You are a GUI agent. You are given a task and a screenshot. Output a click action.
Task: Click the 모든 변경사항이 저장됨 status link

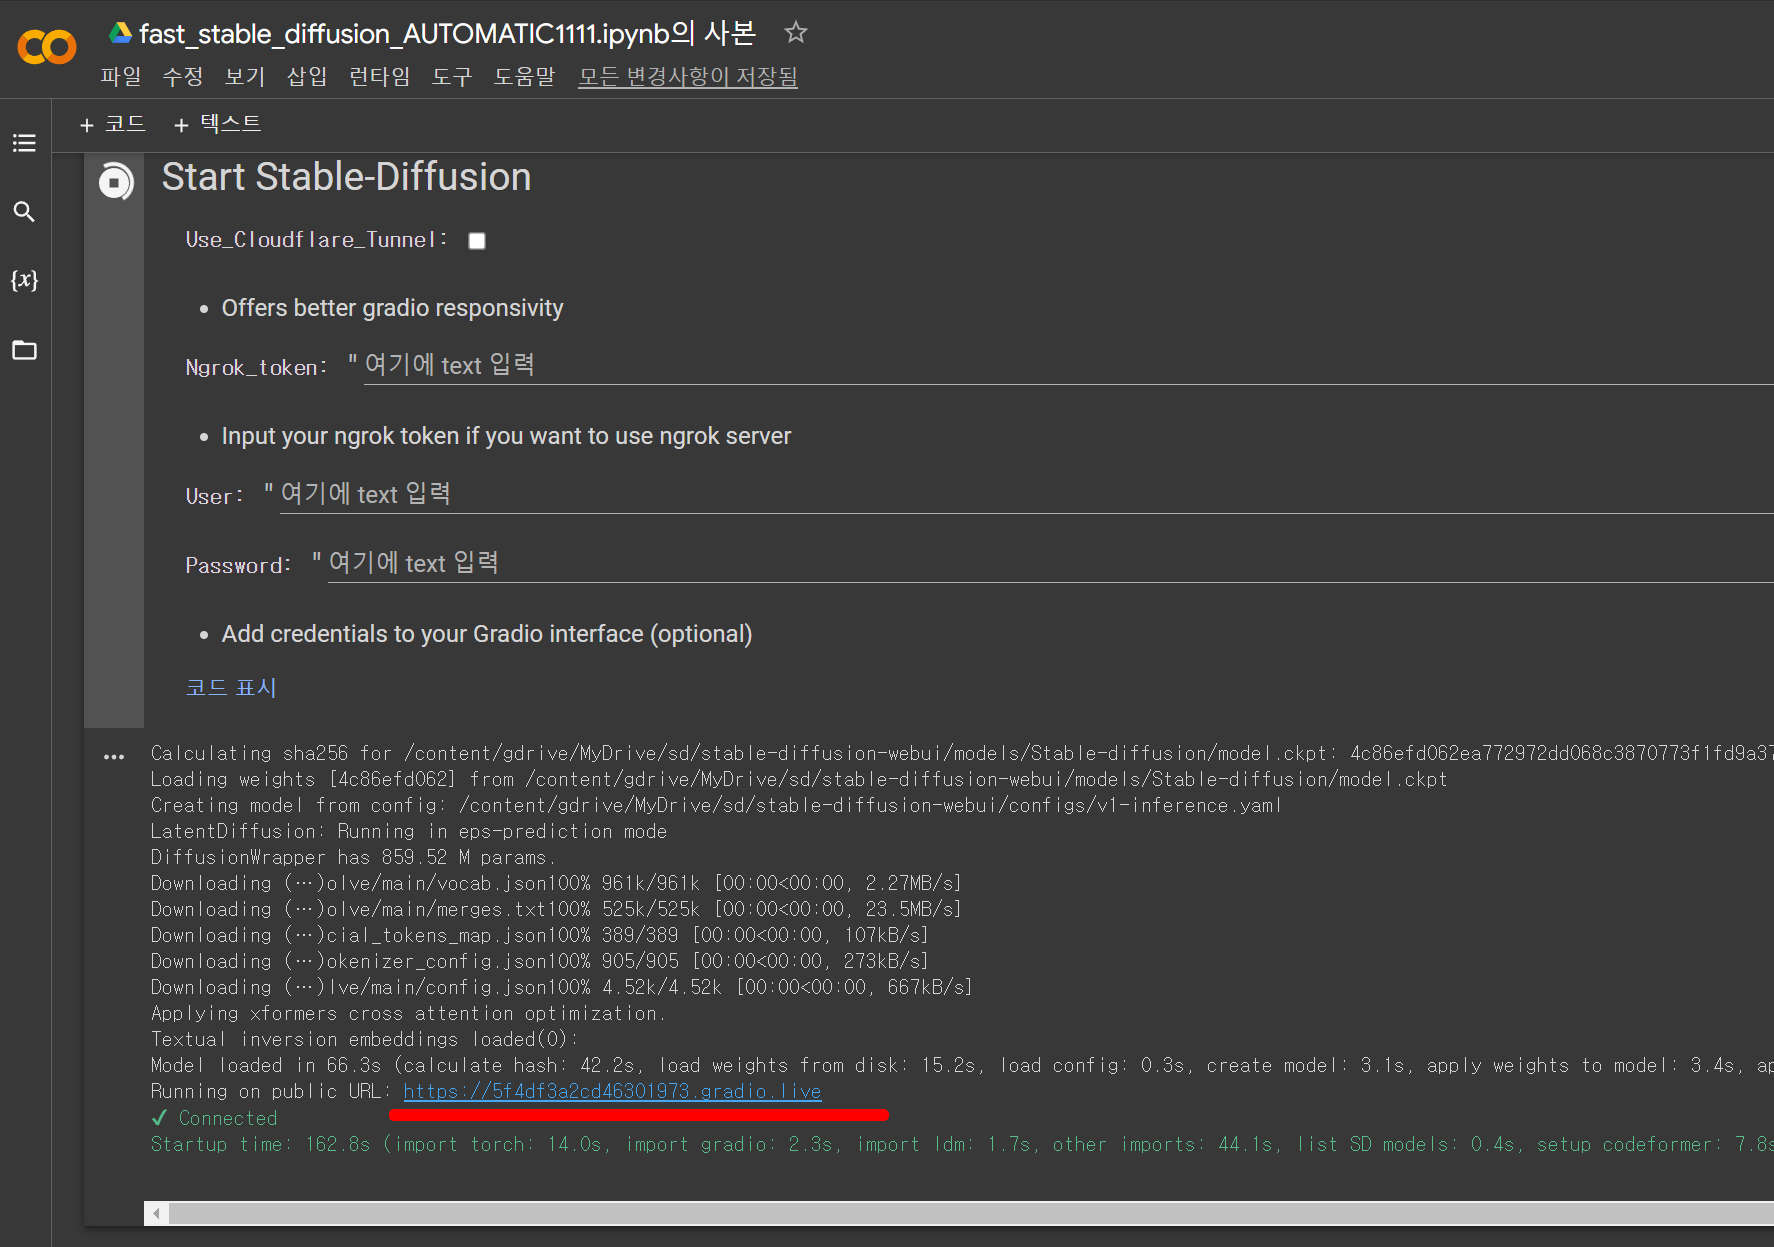tap(688, 77)
